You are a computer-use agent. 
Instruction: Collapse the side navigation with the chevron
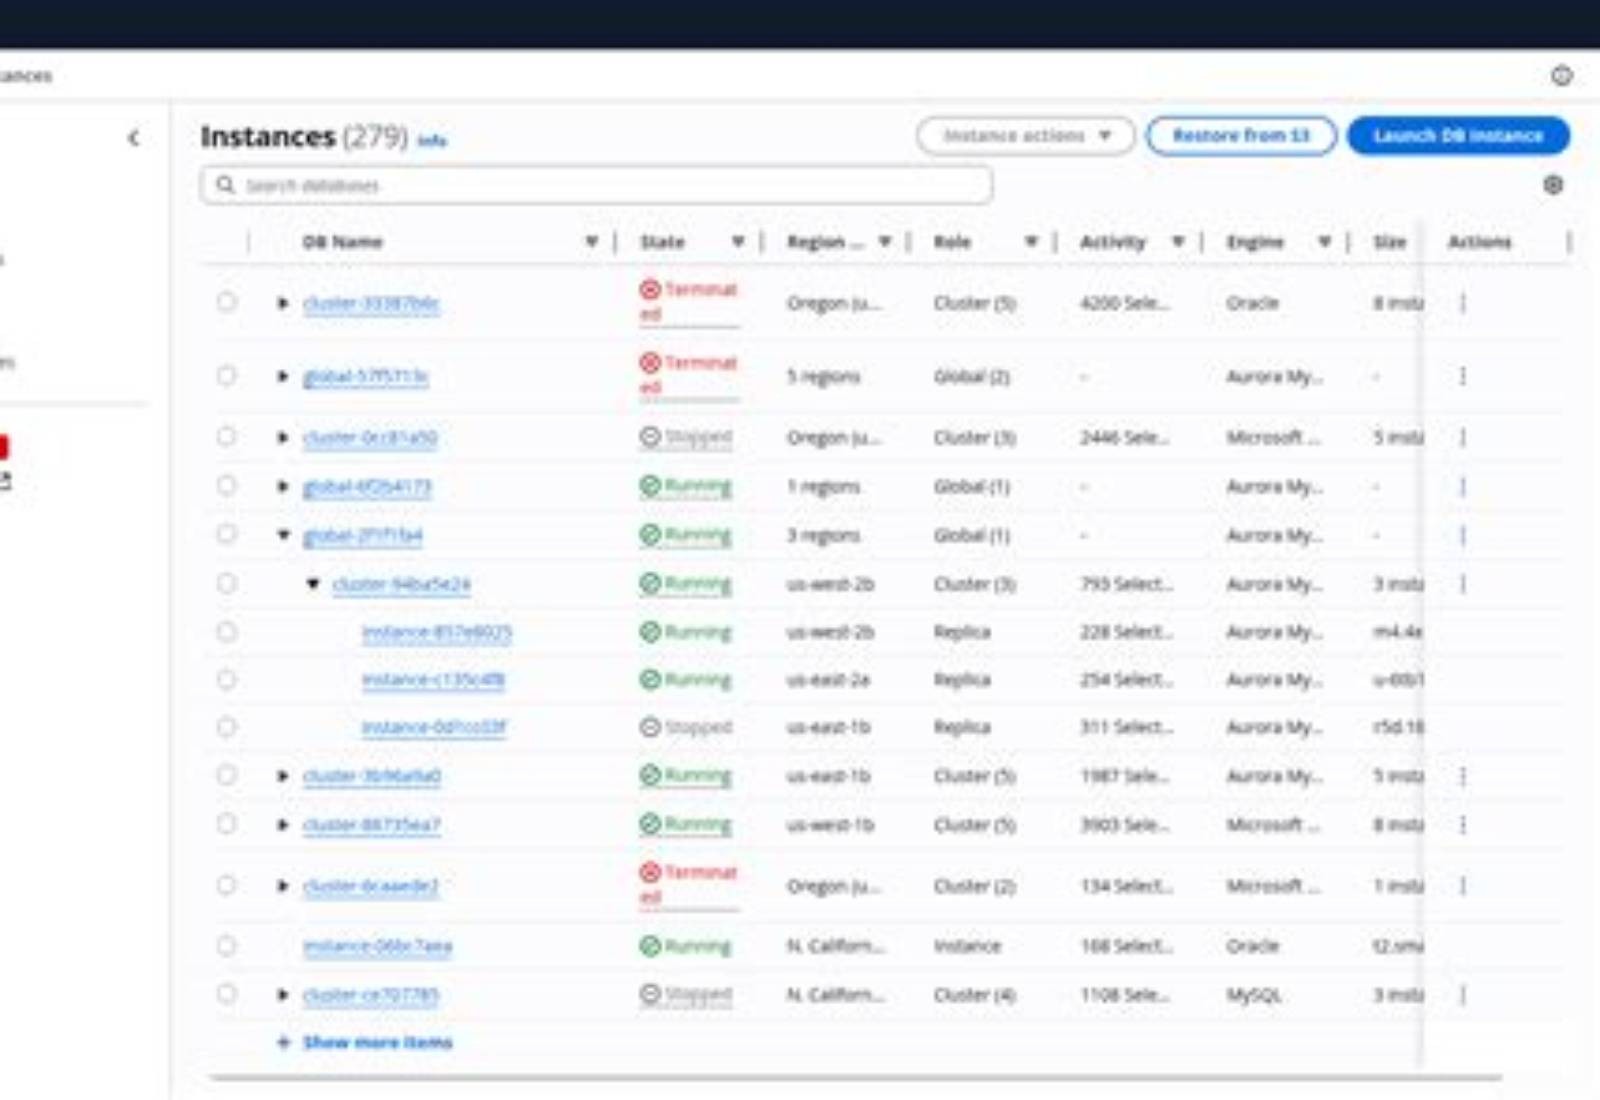pos(134,138)
